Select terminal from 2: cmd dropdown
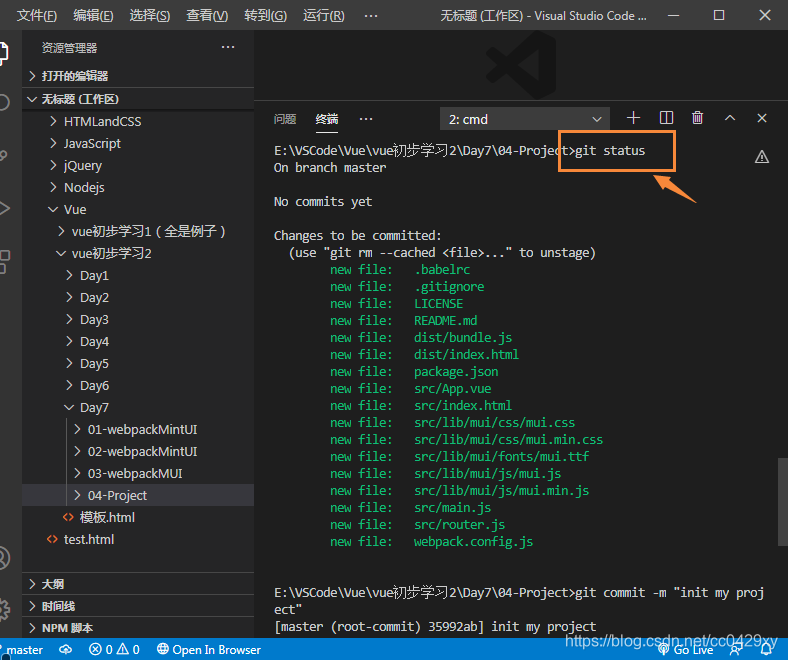Image resolution: width=788 pixels, height=660 pixels. tap(525, 119)
